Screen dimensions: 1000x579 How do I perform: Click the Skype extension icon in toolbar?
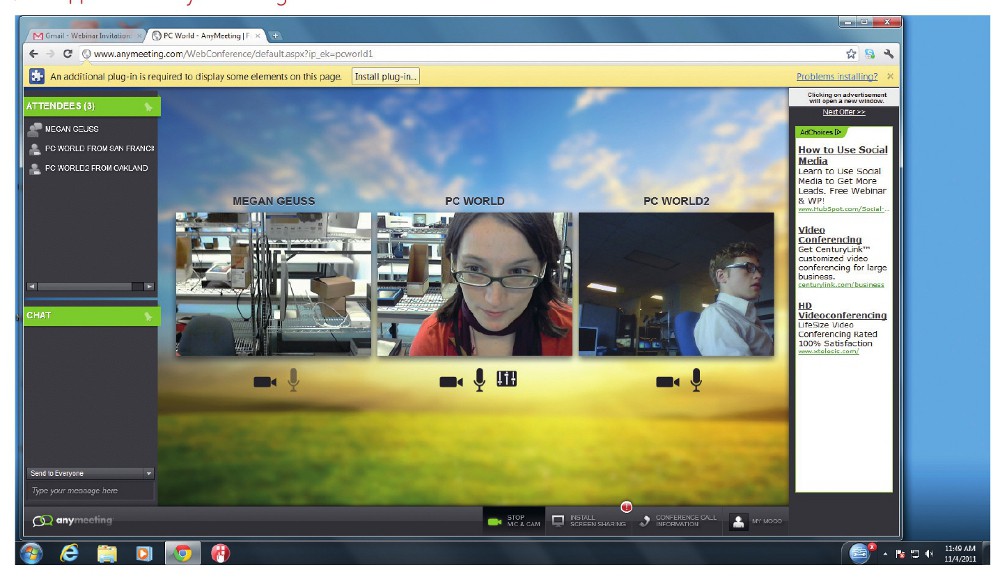coord(871,54)
